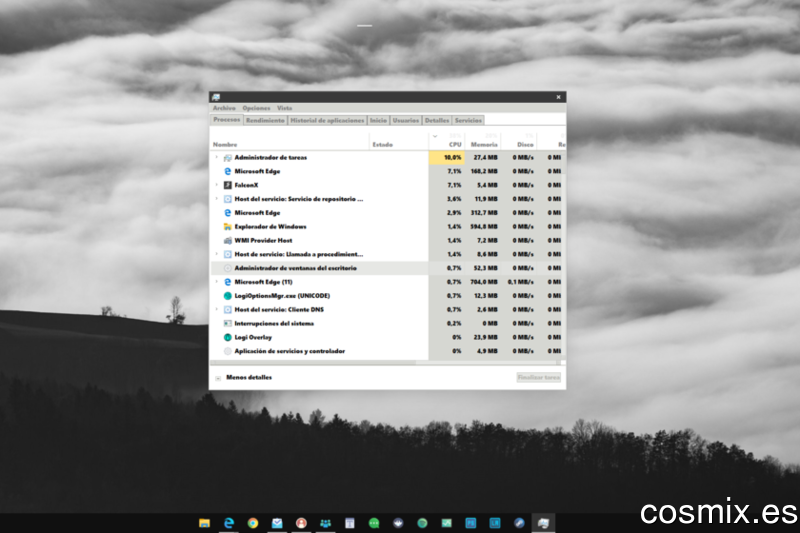Open the Detalles tab
Screen dimensions: 800x533
click(437, 120)
